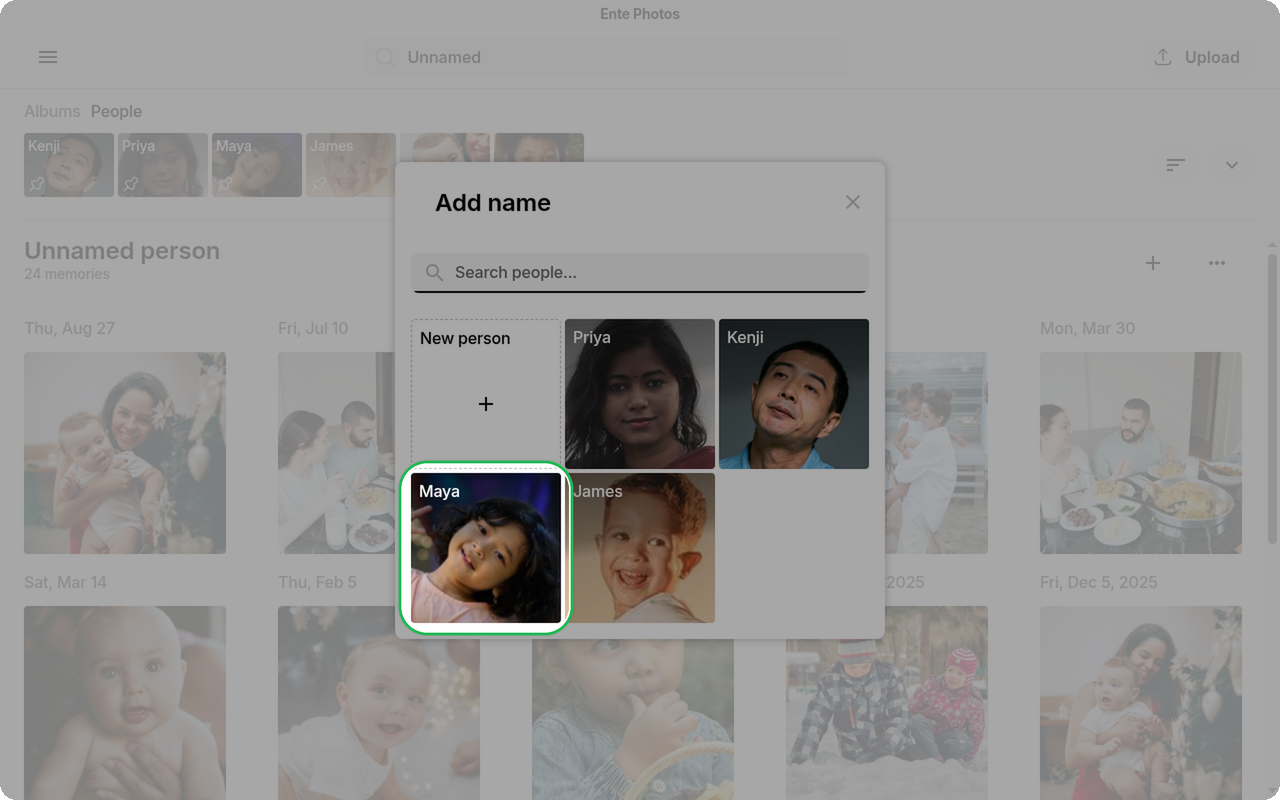The image size is (1280, 800).
Task: Pick James in the Add name dialog
Action: pos(640,548)
